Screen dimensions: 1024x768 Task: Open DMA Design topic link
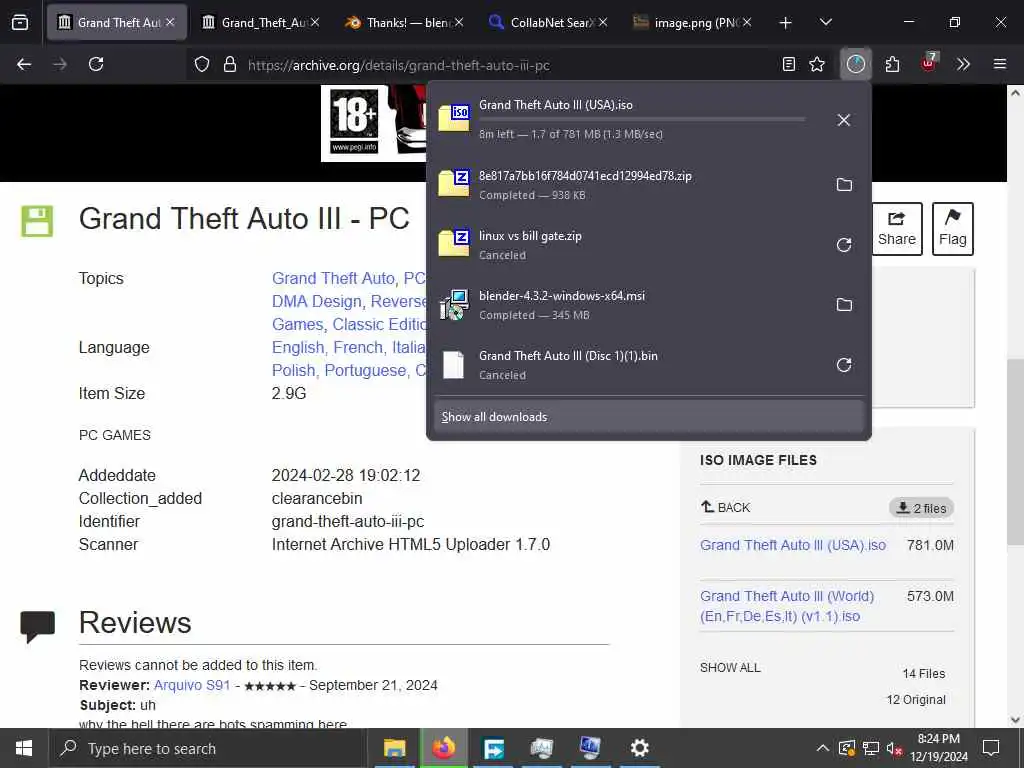[x=317, y=301]
